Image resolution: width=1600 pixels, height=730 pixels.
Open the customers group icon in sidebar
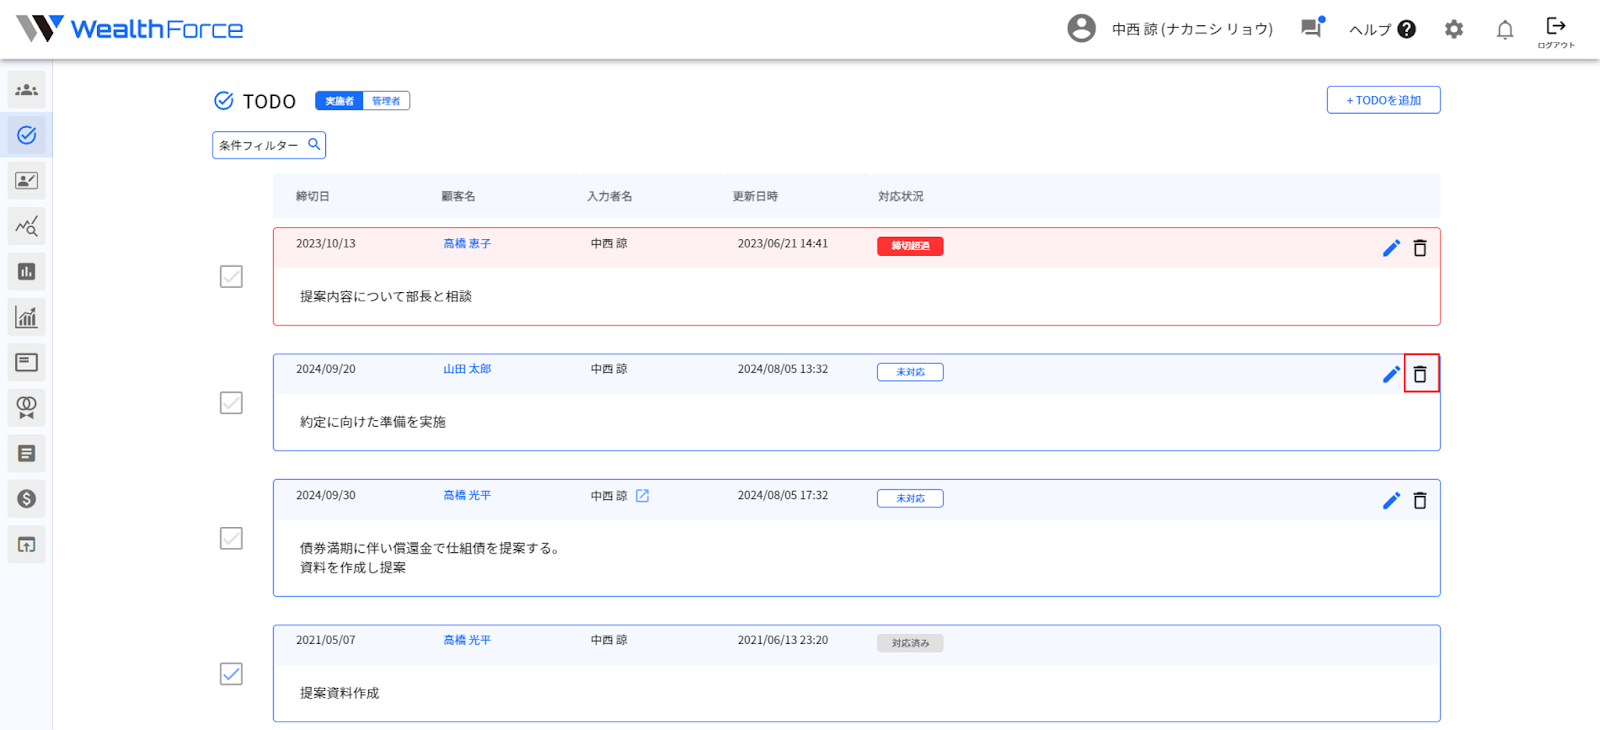click(27, 90)
